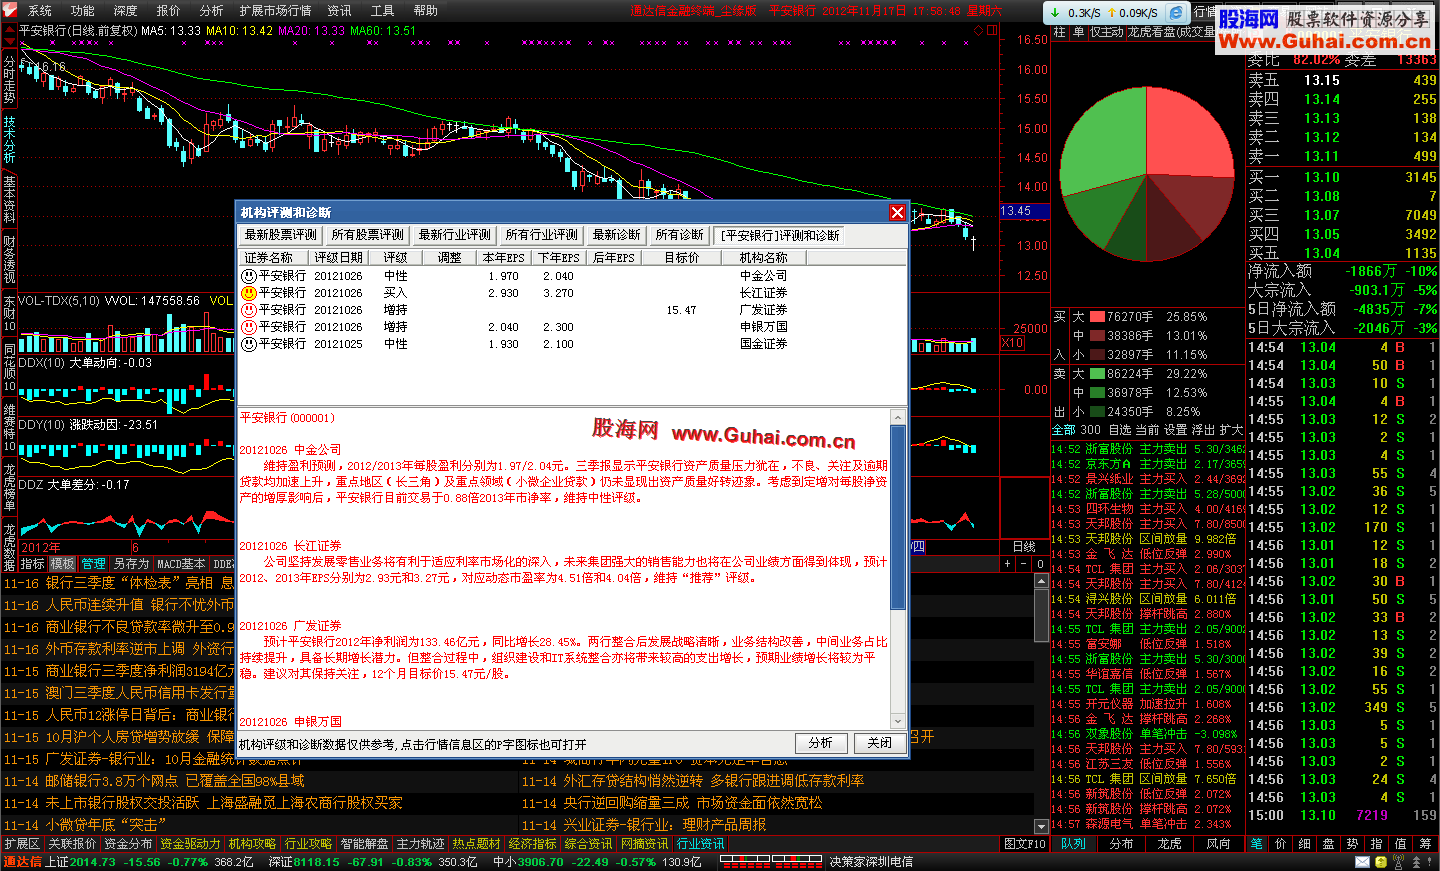Open news 银行三季度"体检表"亮相
Viewport: 1440px width, 871px height.
129,583
